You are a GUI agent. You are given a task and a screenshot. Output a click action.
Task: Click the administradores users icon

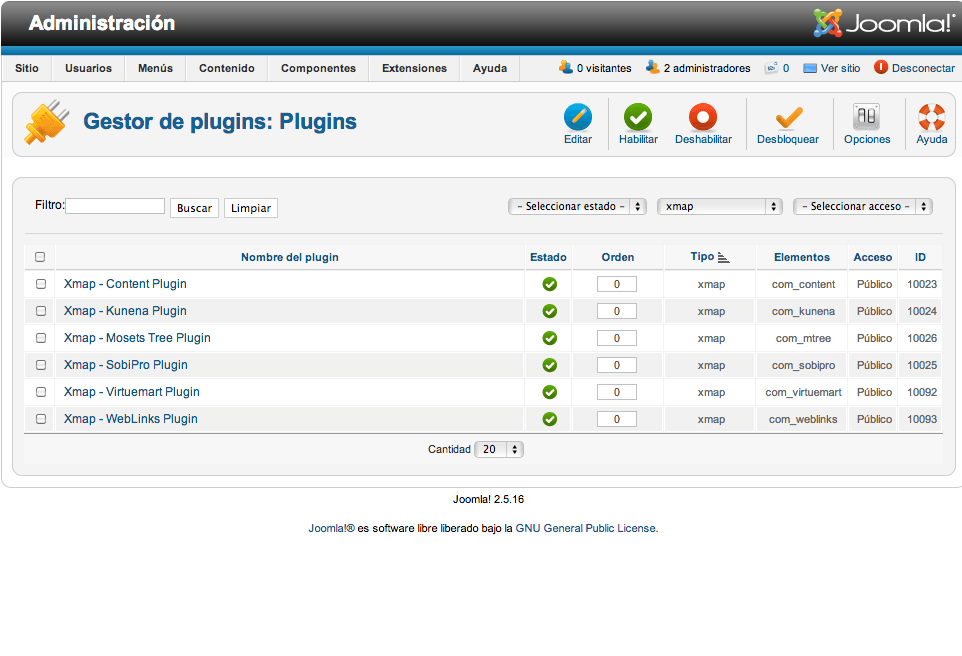(653, 67)
